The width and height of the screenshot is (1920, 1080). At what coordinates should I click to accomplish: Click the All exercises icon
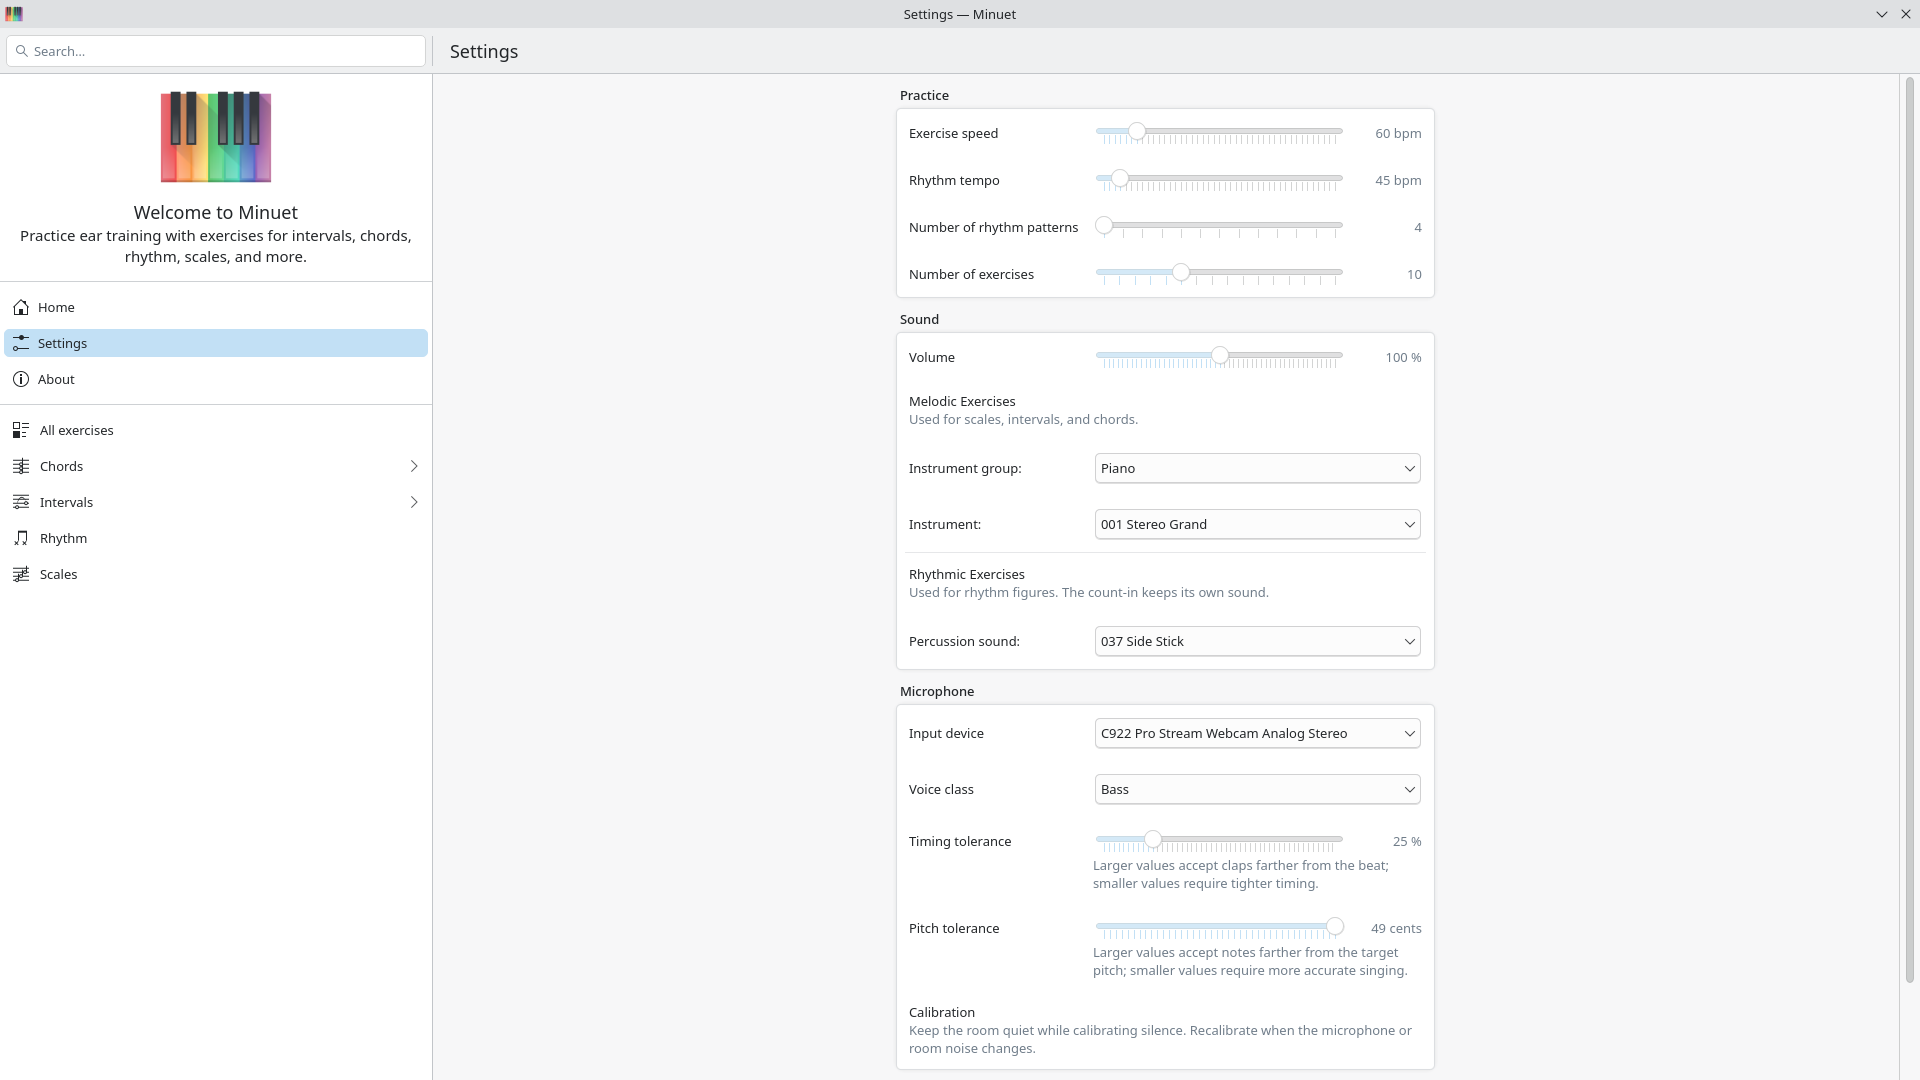21,430
